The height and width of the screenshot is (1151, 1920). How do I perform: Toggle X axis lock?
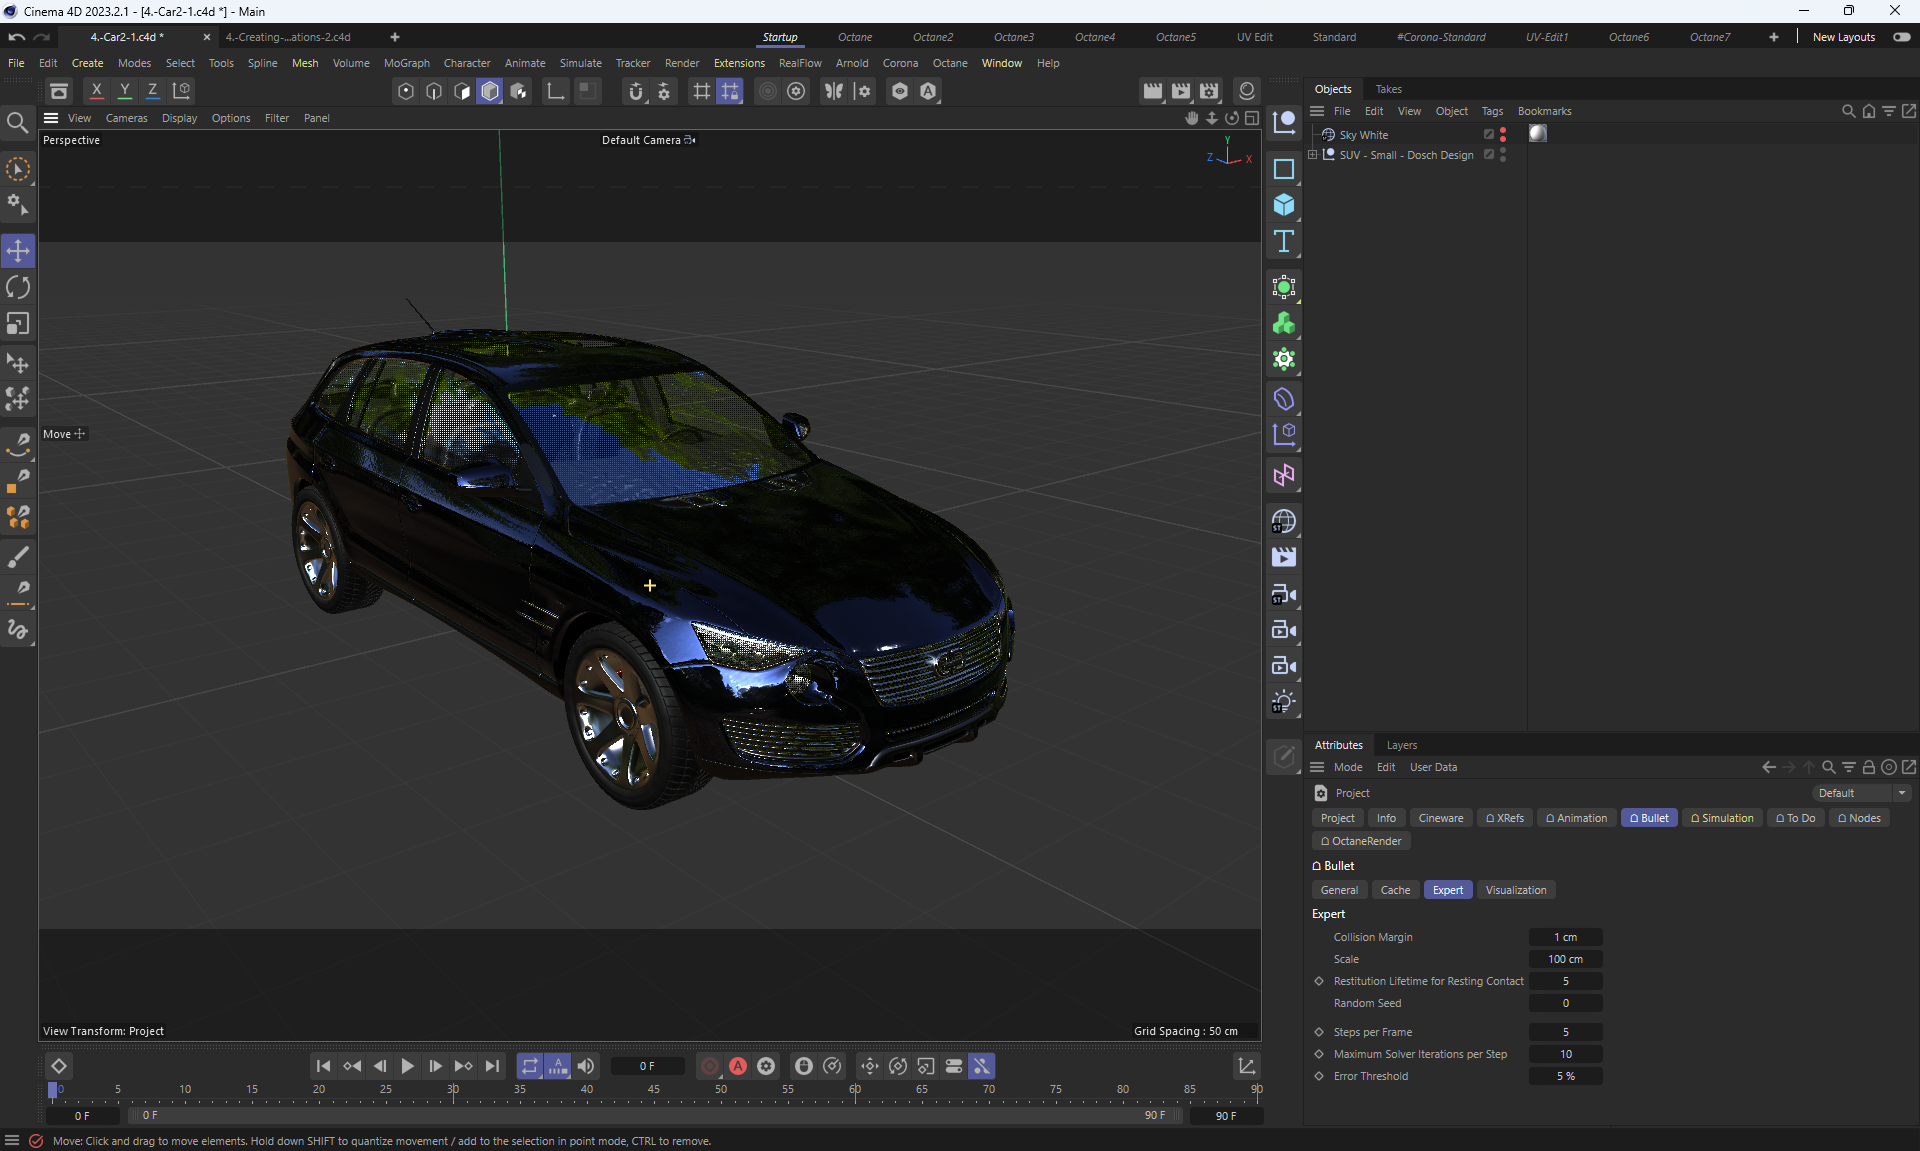click(97, 91)
